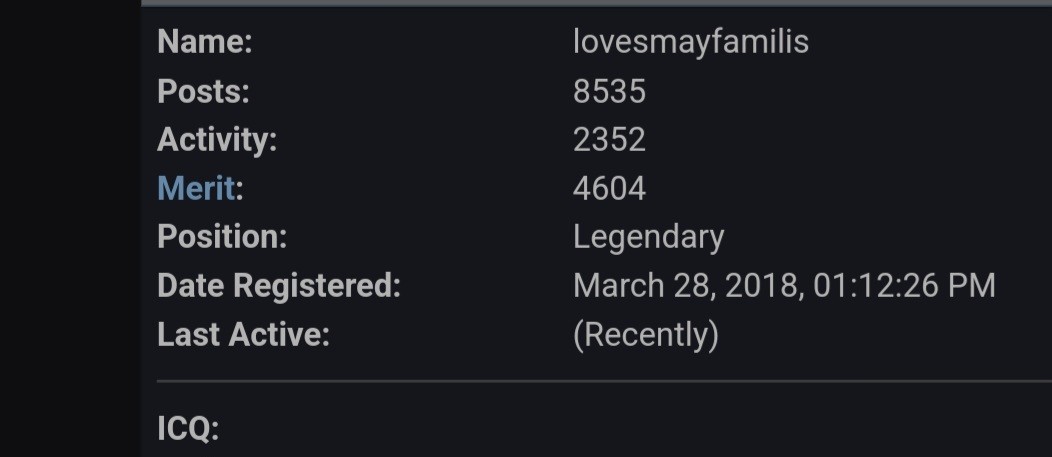Select the Legendary rank text
This screenshot has width=1052, height=457.
click(x=648, y=238)
